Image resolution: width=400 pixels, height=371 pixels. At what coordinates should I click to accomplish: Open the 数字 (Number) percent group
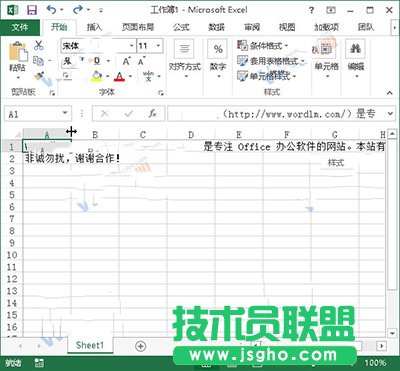(218, 60)
